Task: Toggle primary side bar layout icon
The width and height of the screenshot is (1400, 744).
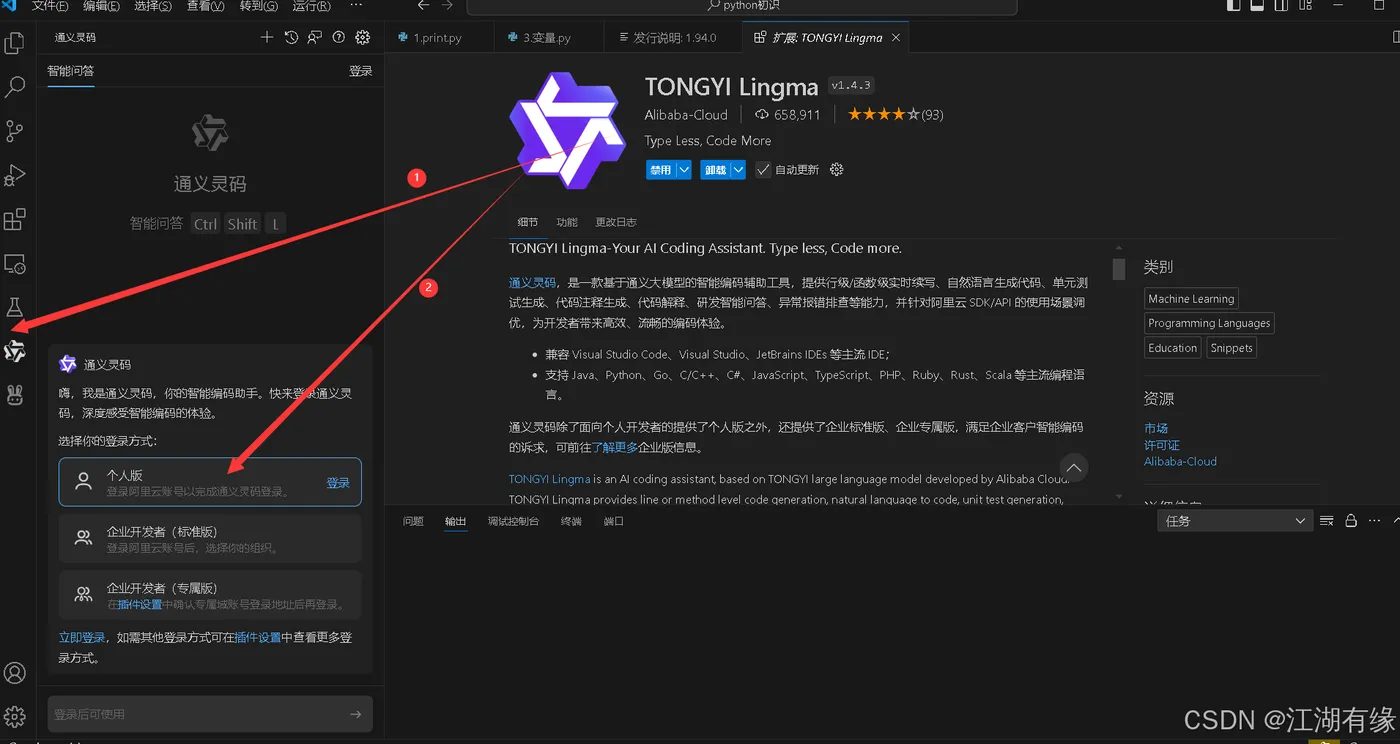Action: coord(1233,6)
